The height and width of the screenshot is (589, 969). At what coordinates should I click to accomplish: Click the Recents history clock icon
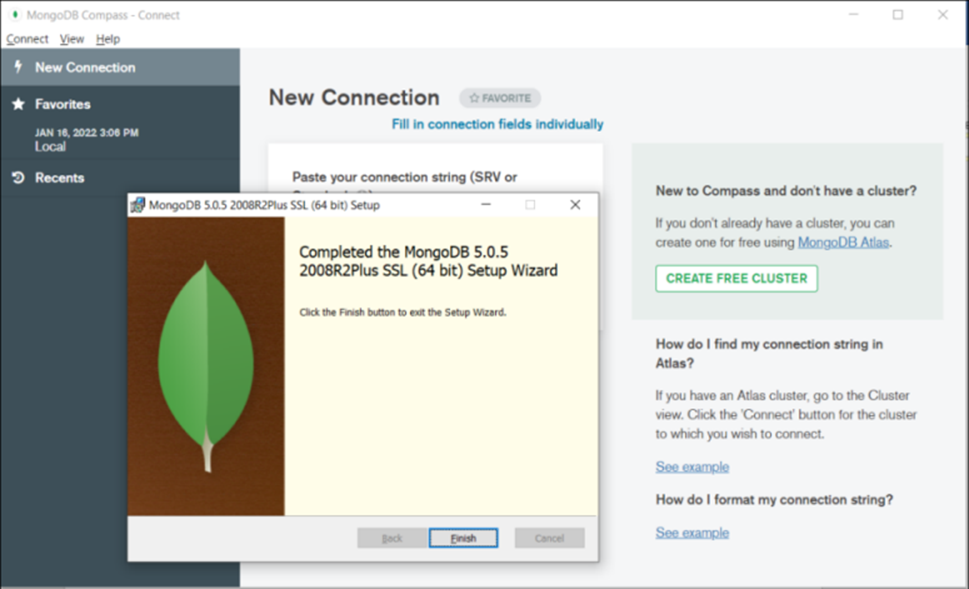pos(19,177)
